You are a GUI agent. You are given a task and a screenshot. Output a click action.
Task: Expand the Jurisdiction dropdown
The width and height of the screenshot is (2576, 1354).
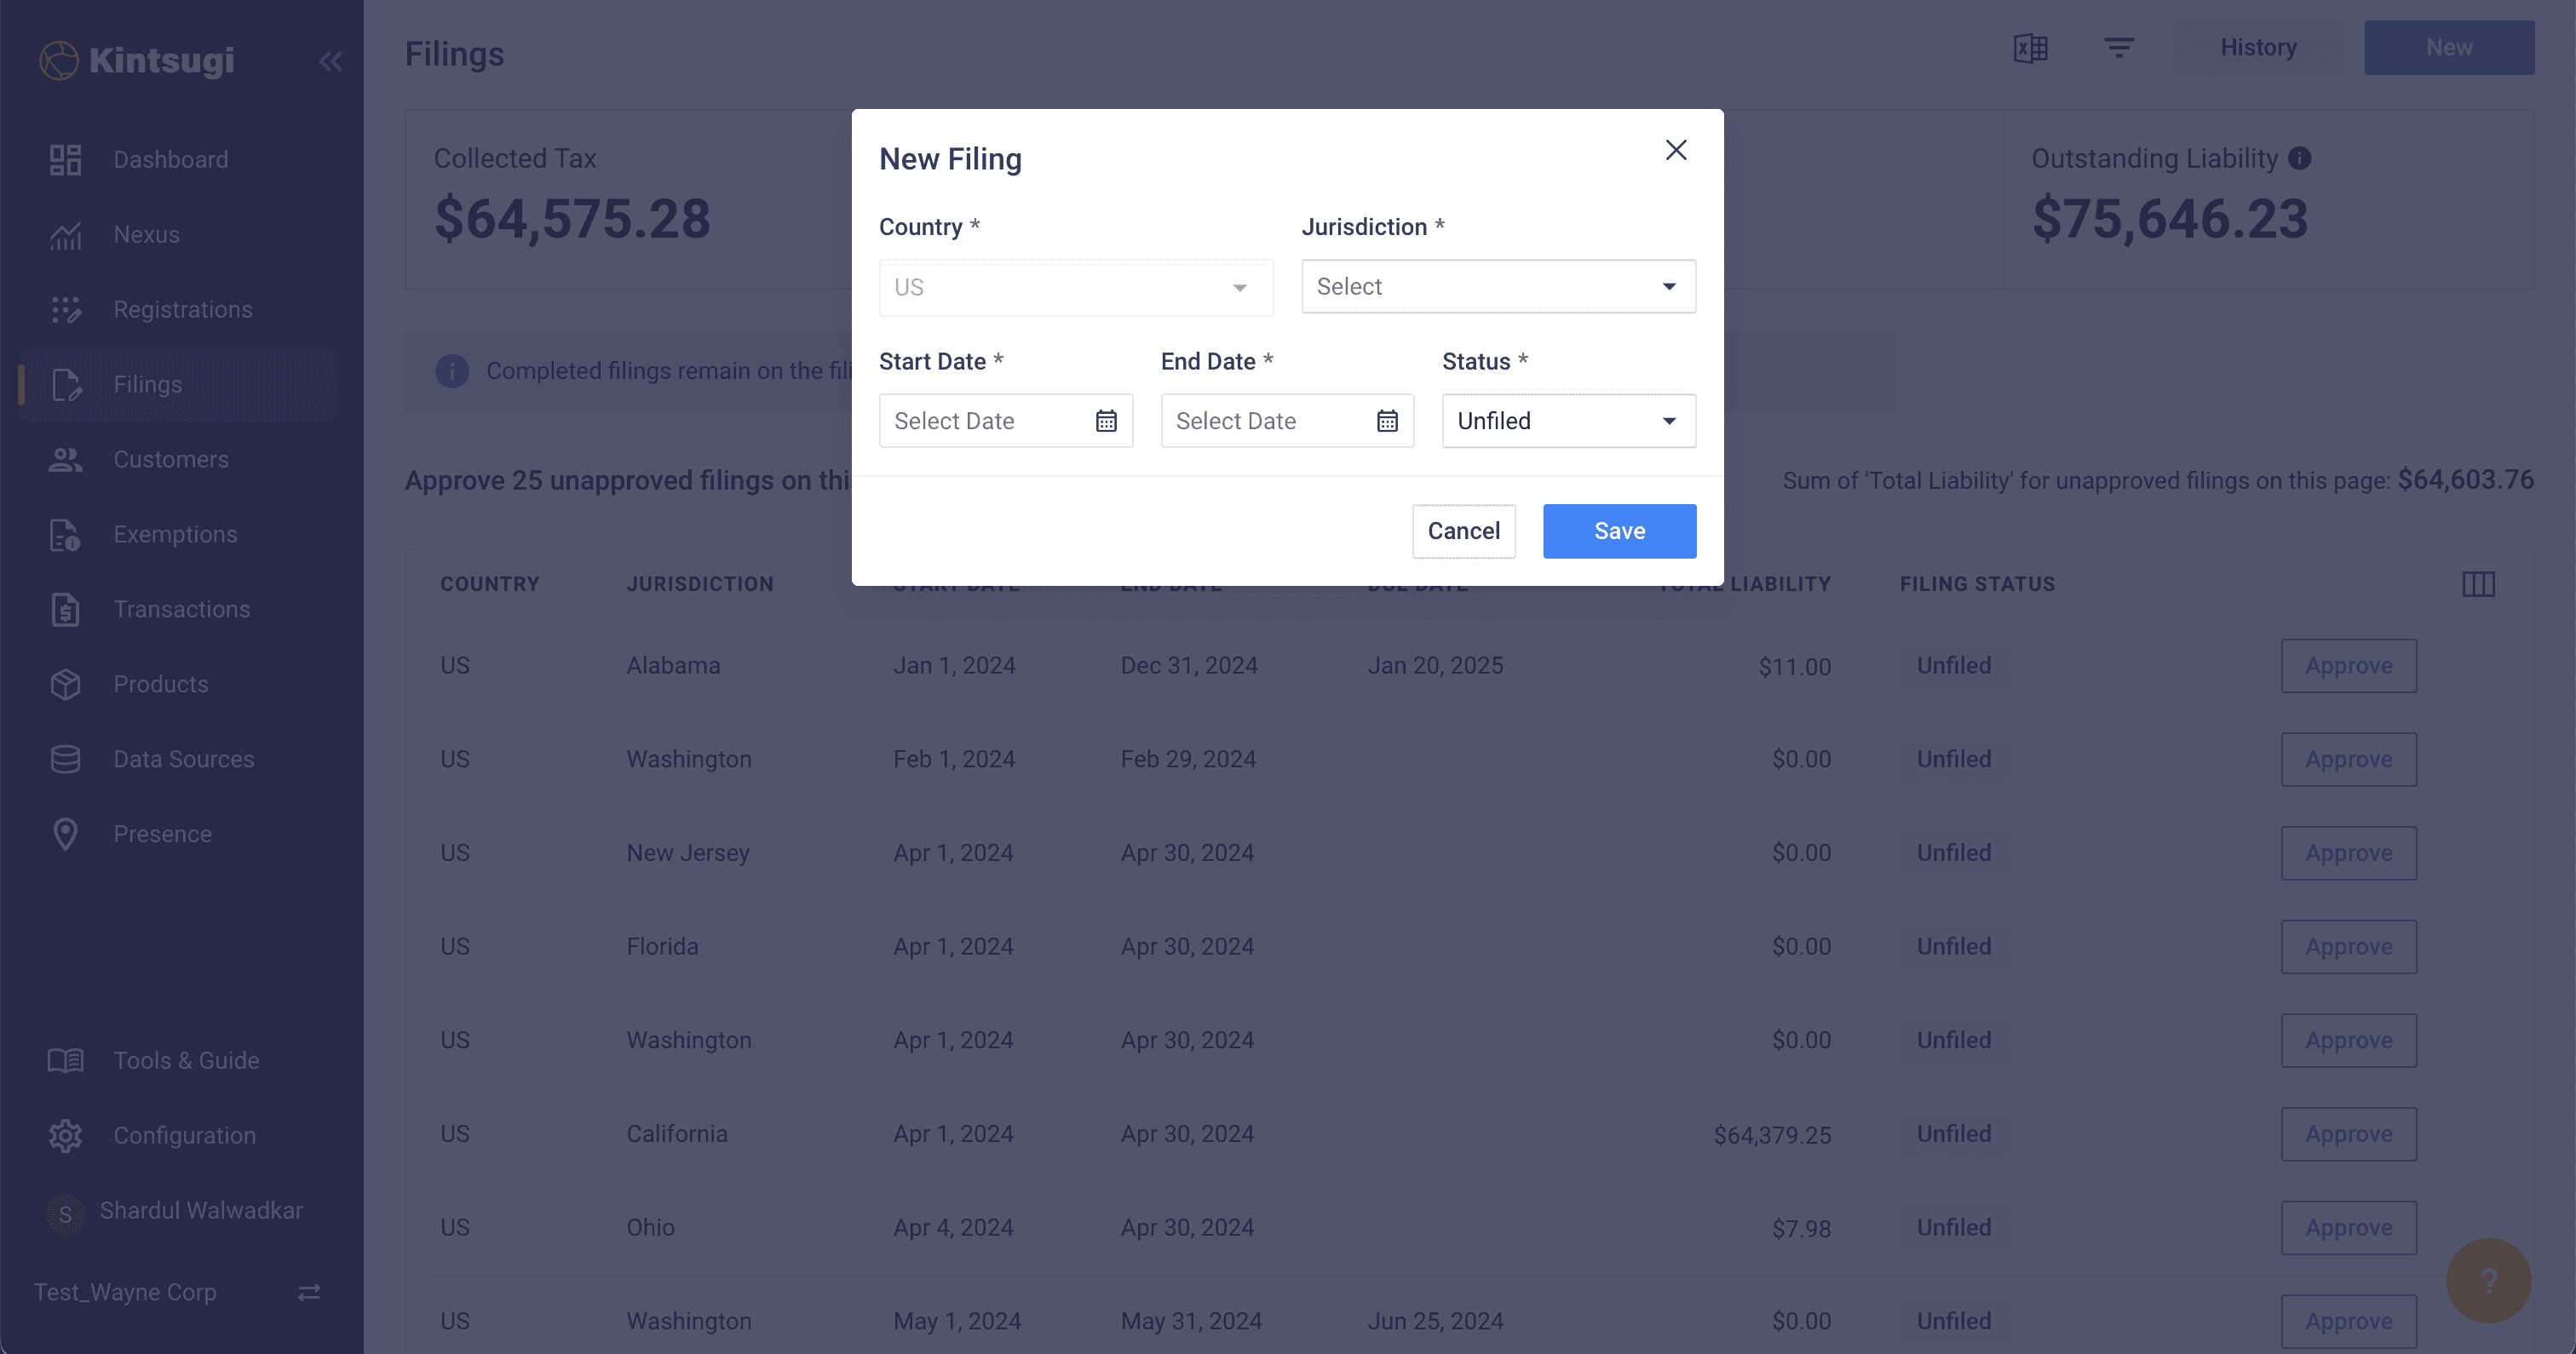pos(1498,287)
